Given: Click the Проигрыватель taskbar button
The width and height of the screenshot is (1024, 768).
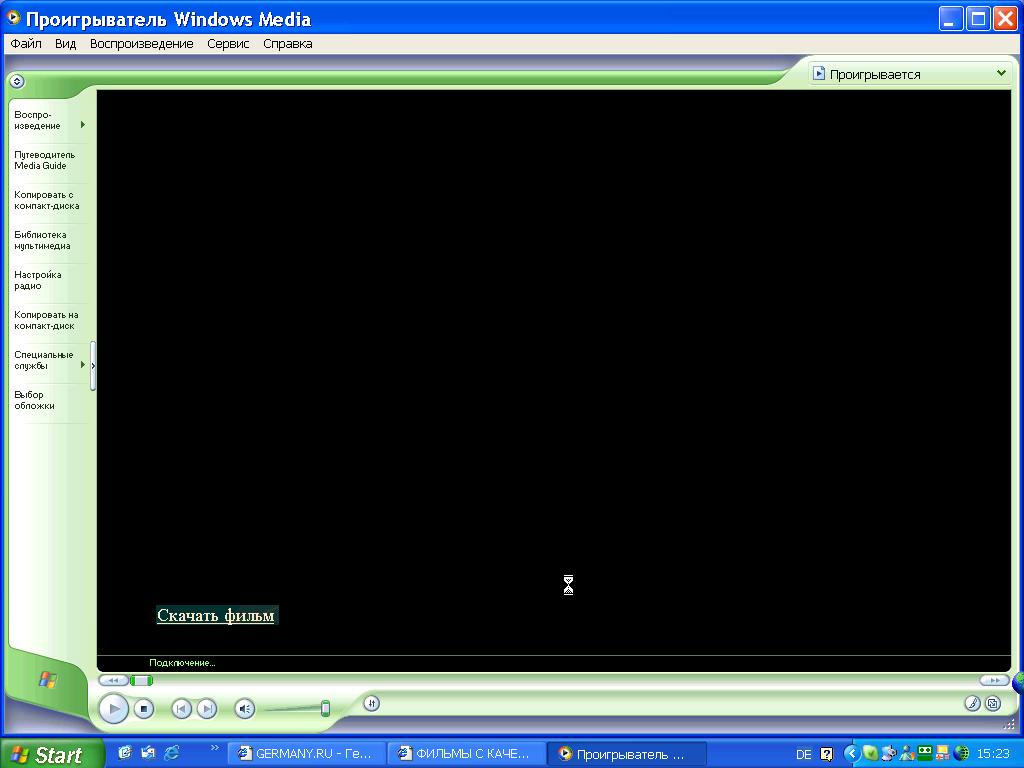Looking at the screenshot, I should [626, 754].
